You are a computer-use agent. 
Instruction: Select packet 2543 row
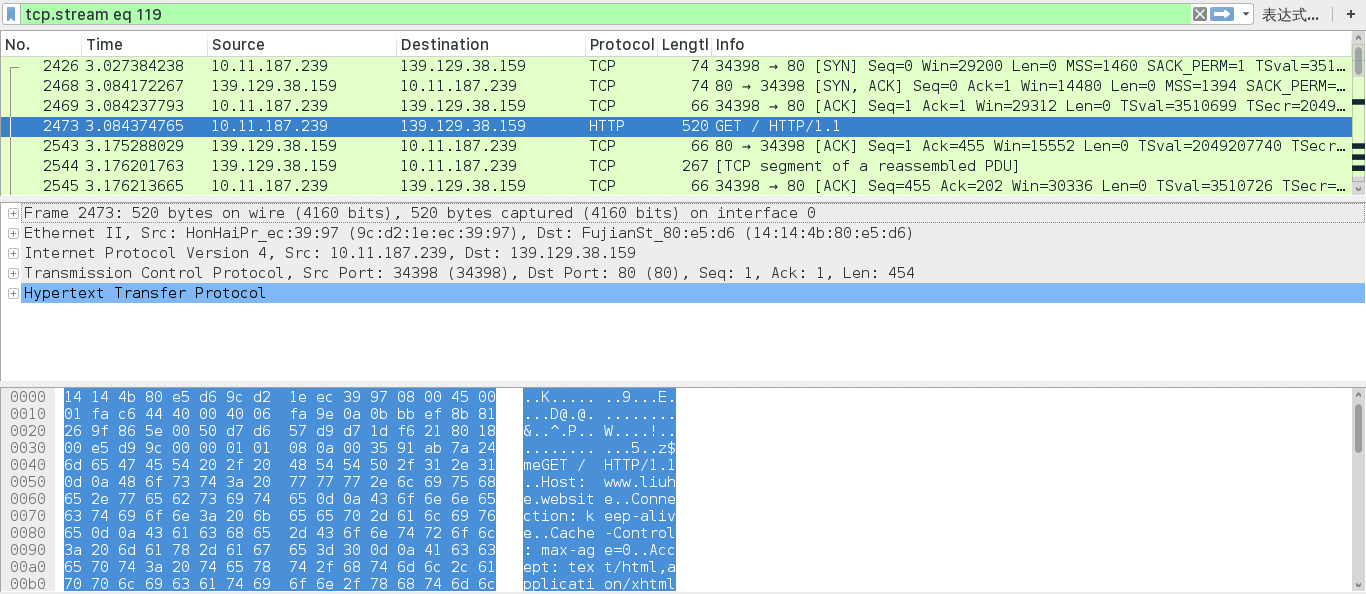tap(675, 146)
